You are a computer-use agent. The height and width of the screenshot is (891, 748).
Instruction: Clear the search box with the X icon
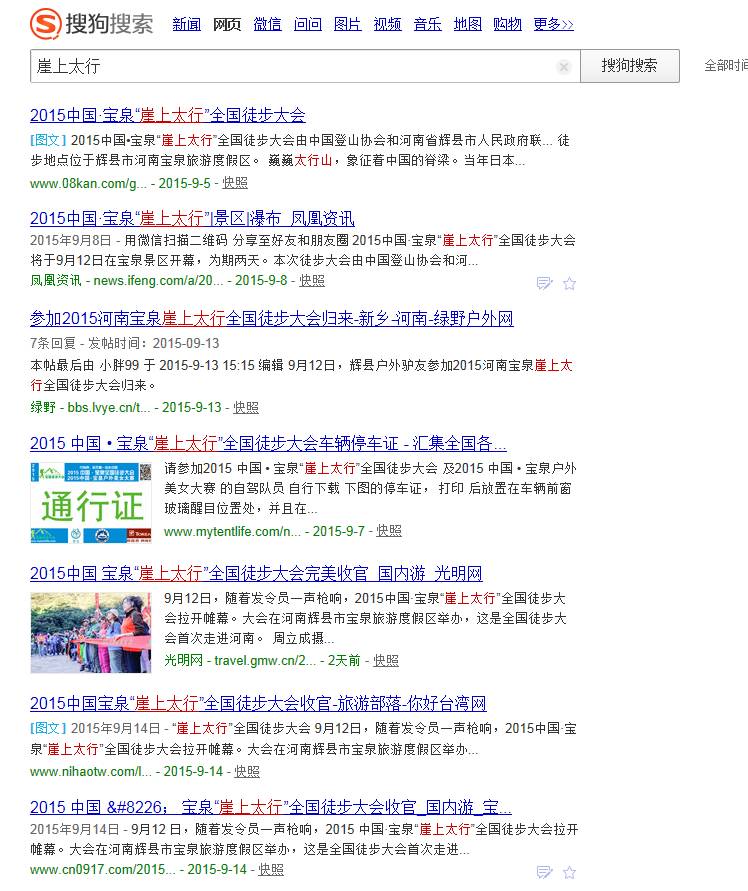[564, 66]
